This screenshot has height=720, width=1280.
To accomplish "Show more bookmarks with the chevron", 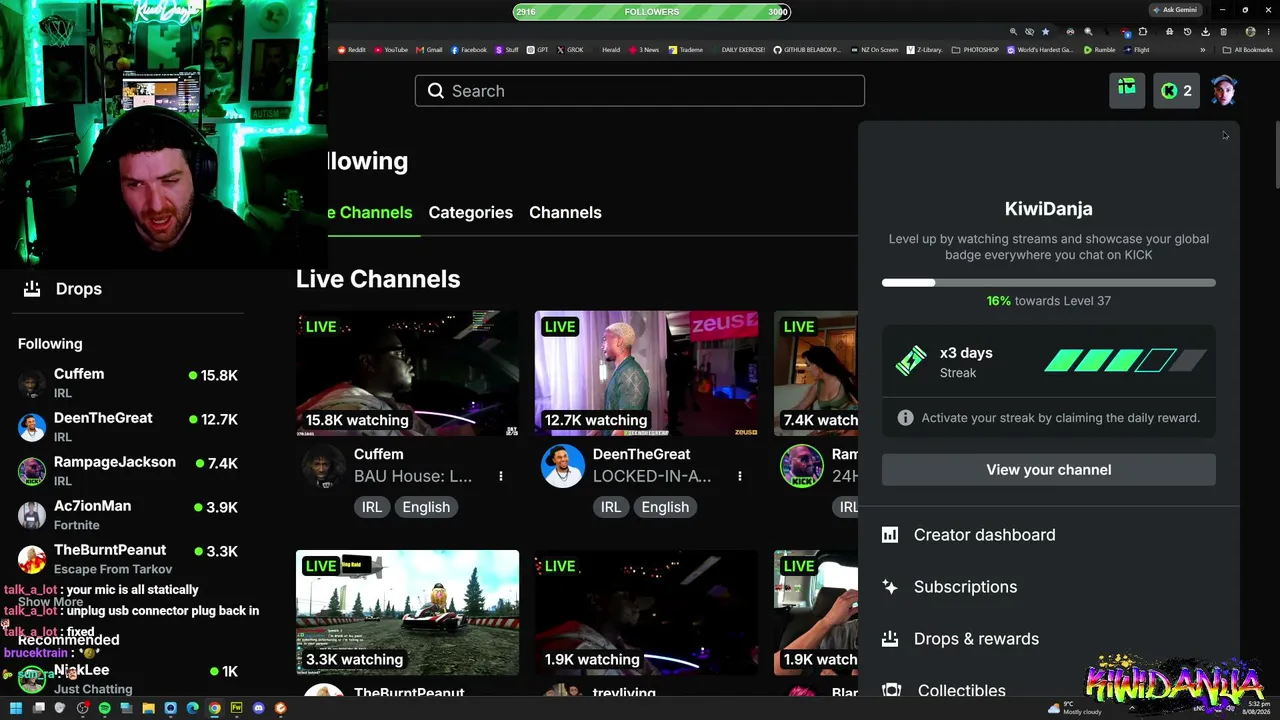I will click(1203, 50).
